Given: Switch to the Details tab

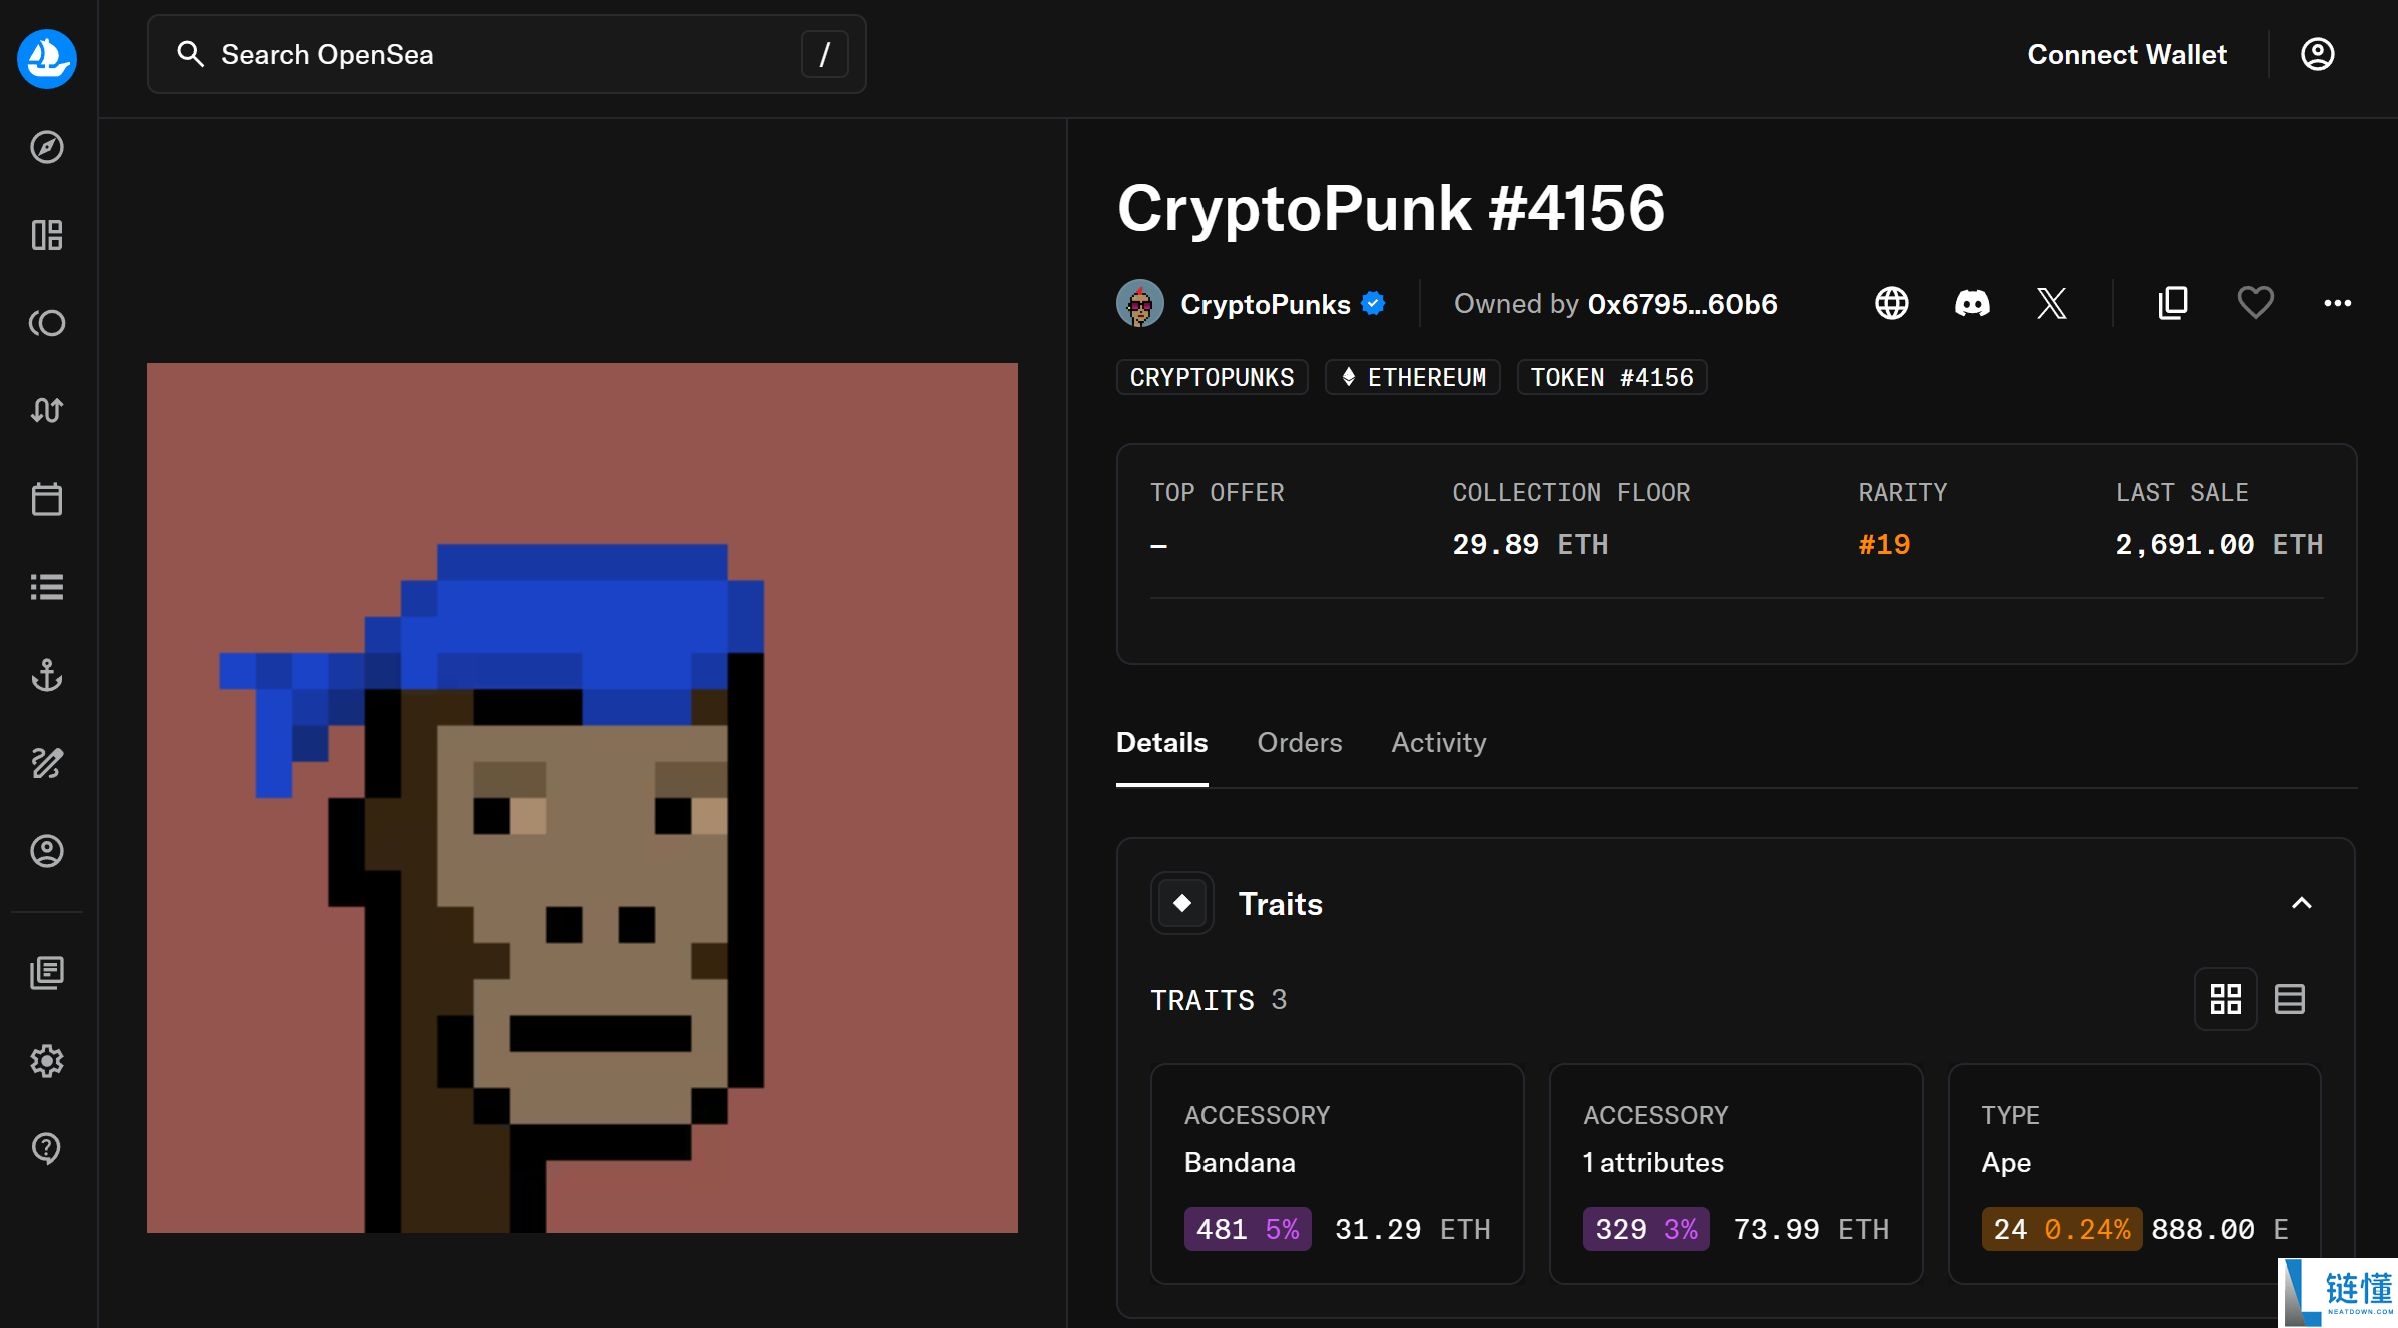Looking at the screenshot, I should point(1162,742).
